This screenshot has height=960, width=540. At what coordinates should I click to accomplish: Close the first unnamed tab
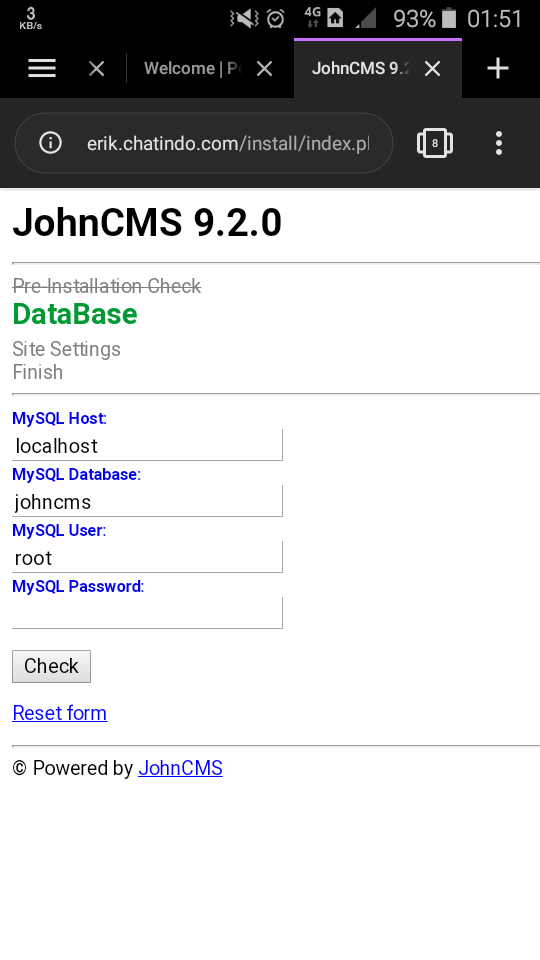pos(97,69)
